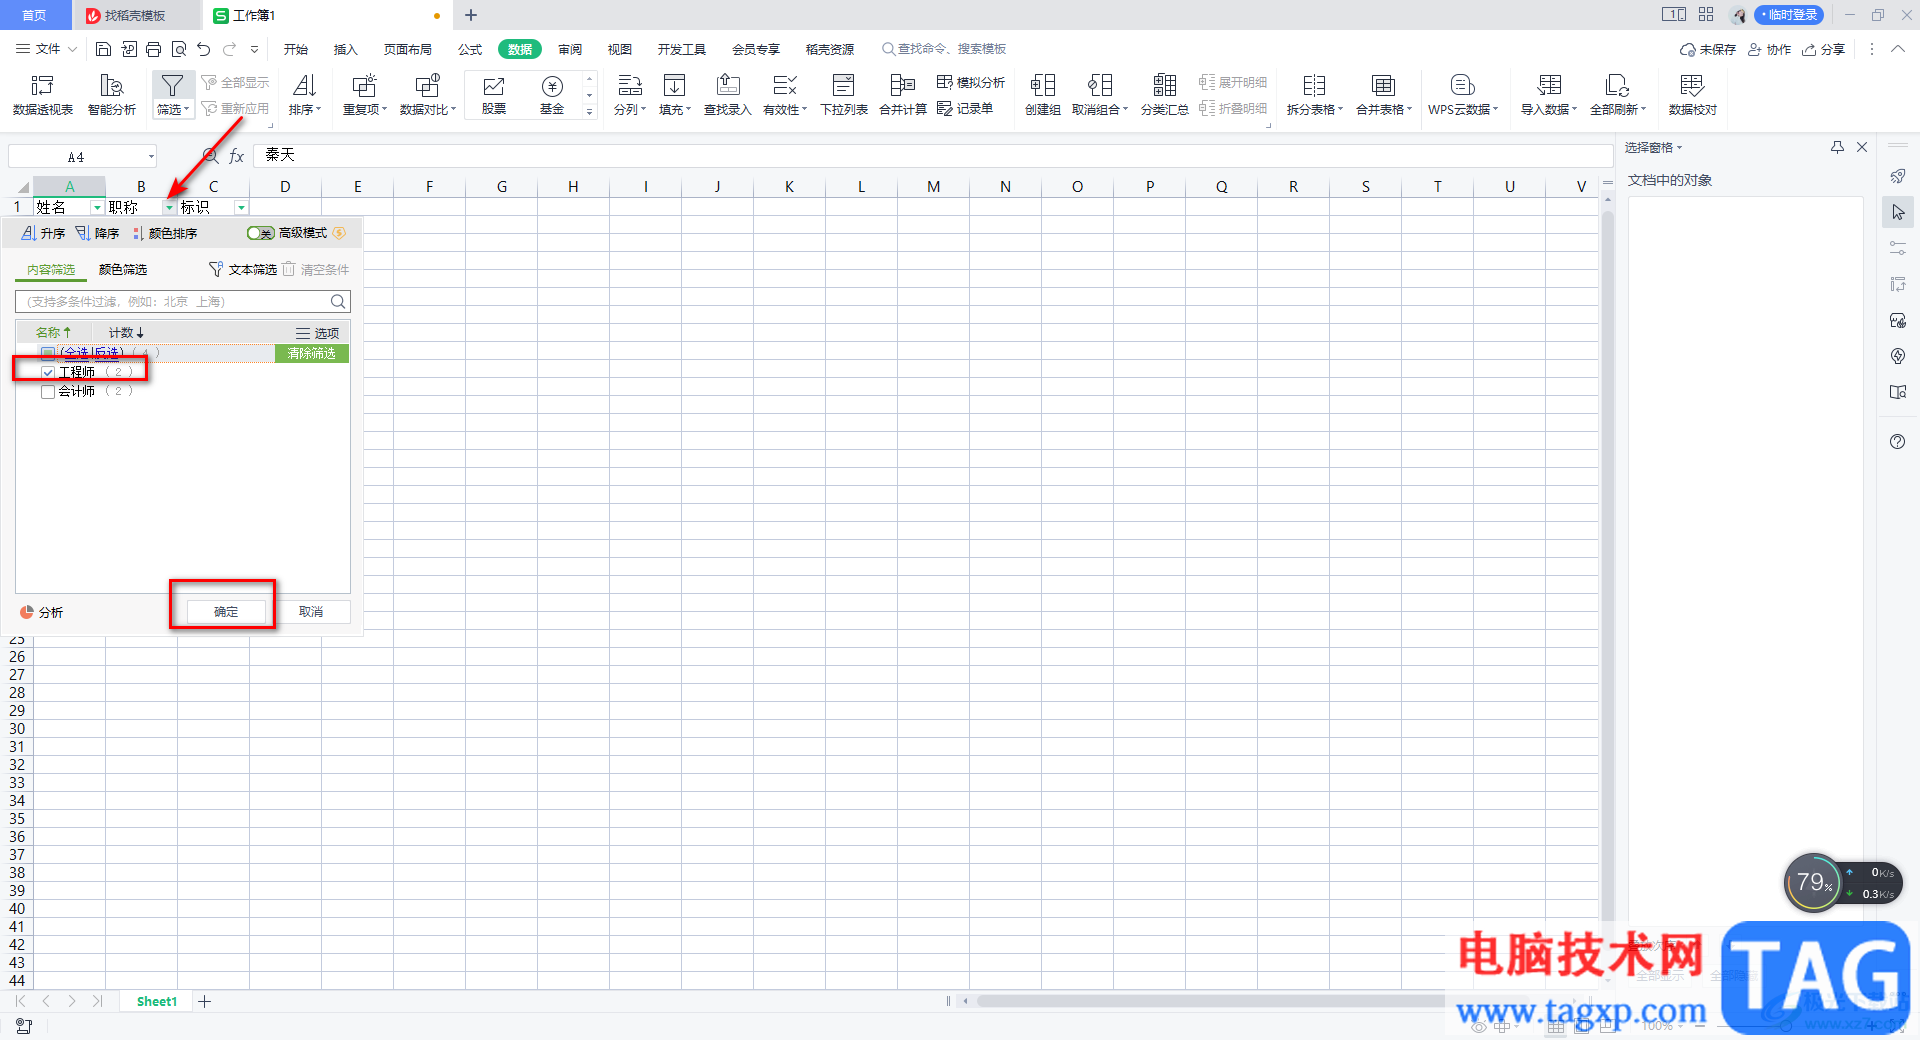Open the 数据对比 data compare tool
This screenshot has width=1920, height=1040.
[427, 95]
